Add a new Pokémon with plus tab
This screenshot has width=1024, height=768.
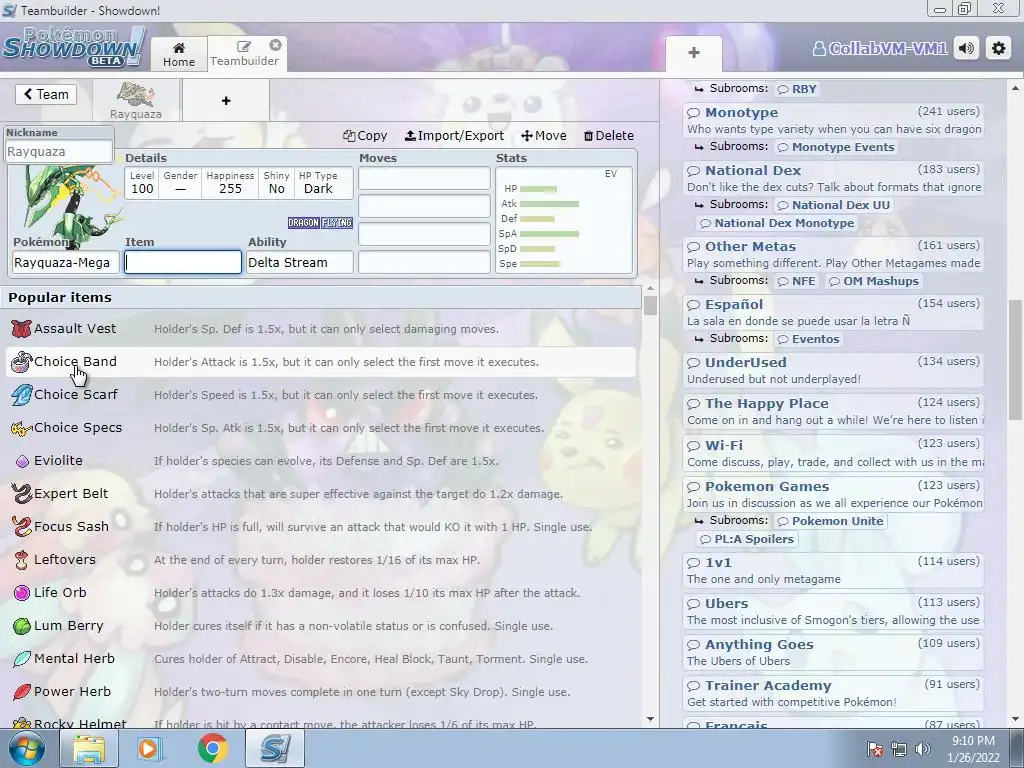226,101
